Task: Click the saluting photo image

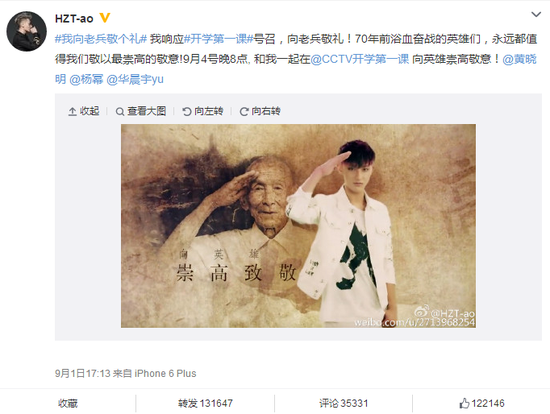Action: point(299,226)
